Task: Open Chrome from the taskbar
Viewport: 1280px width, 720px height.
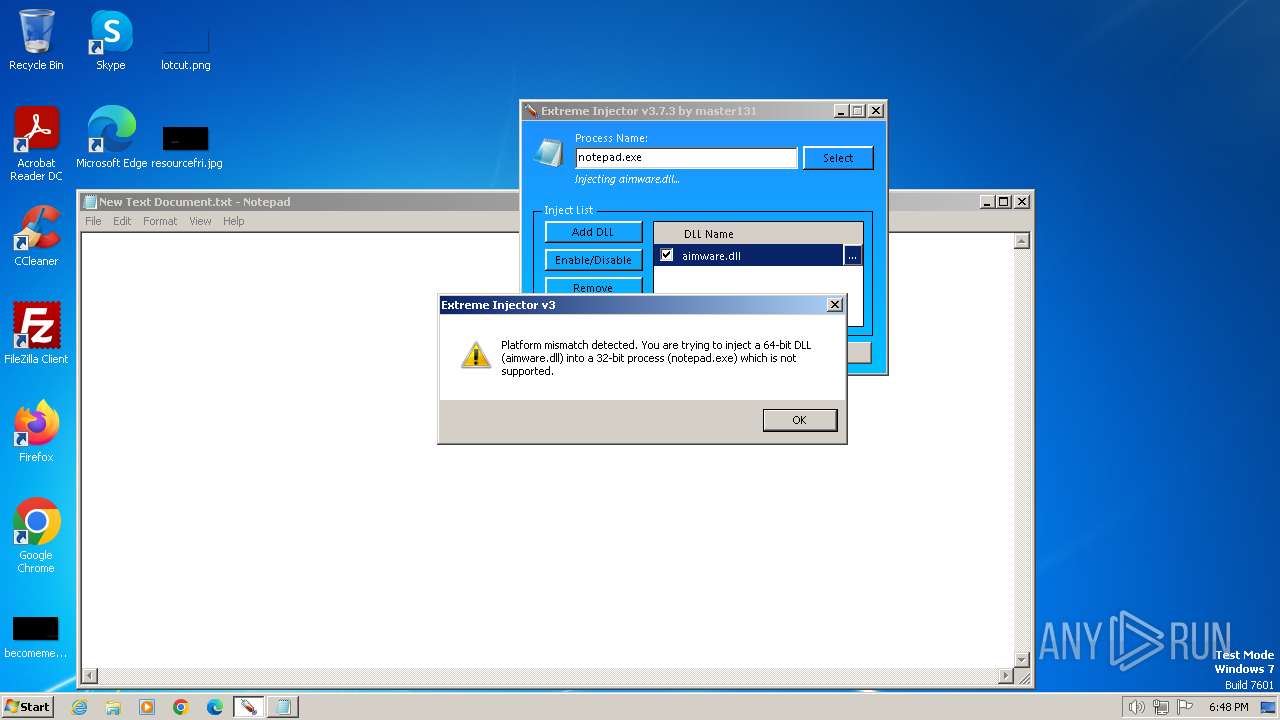Action: [x=181, y=707]
